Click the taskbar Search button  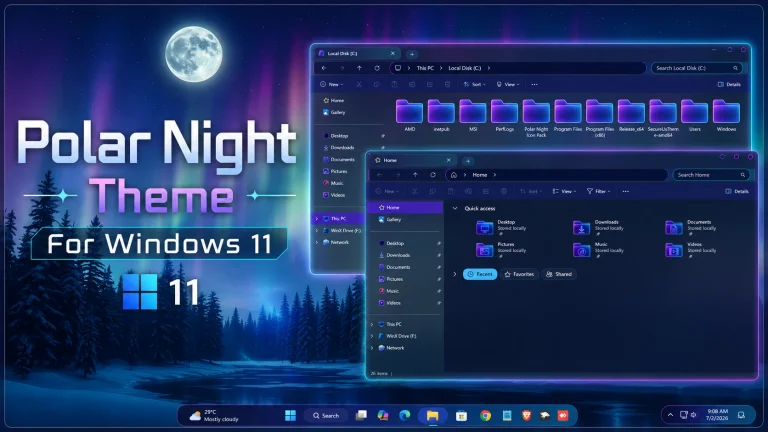coord(326,415)
